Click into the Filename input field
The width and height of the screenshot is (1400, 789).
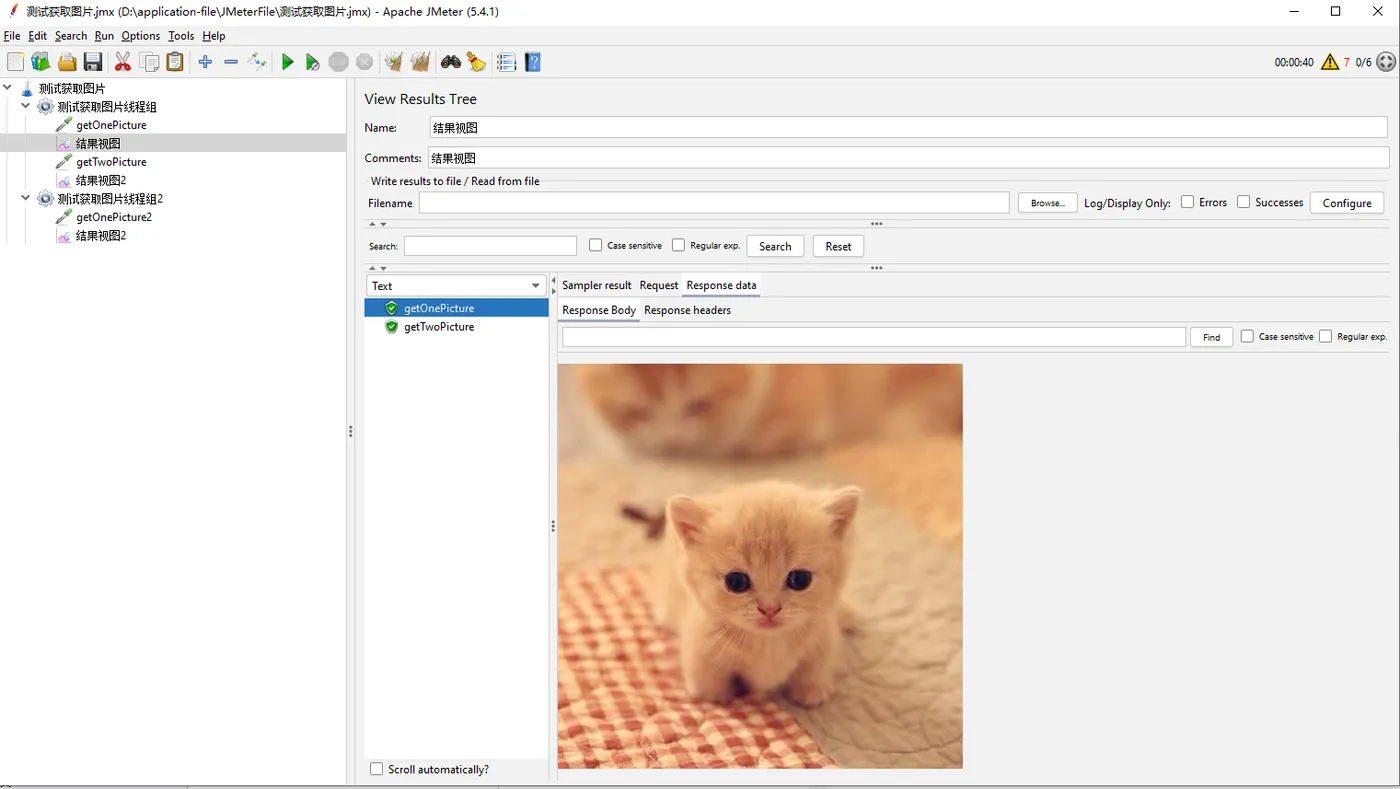(714, 203)
